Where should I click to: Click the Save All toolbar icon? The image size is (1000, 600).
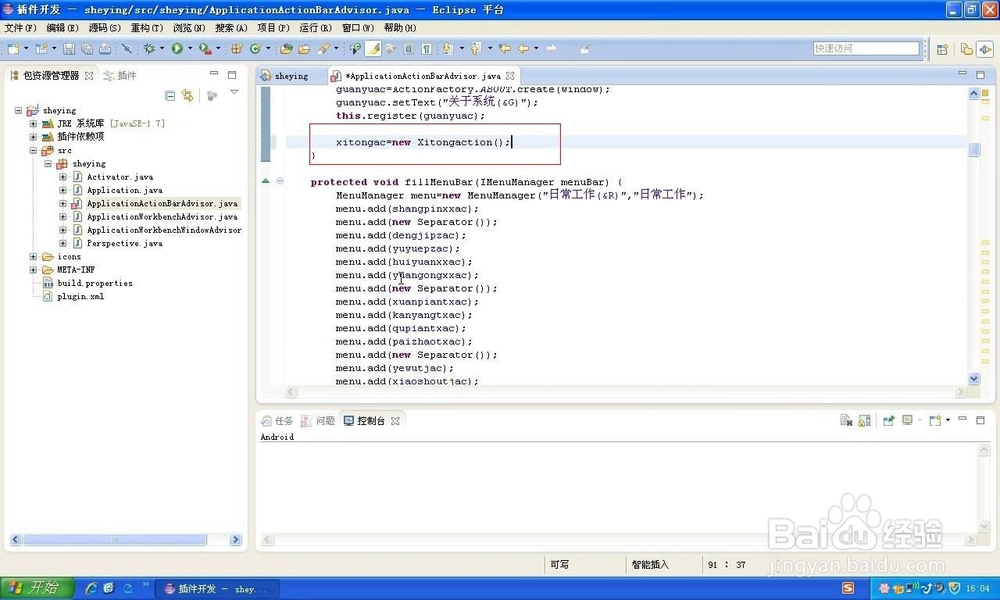87,48
